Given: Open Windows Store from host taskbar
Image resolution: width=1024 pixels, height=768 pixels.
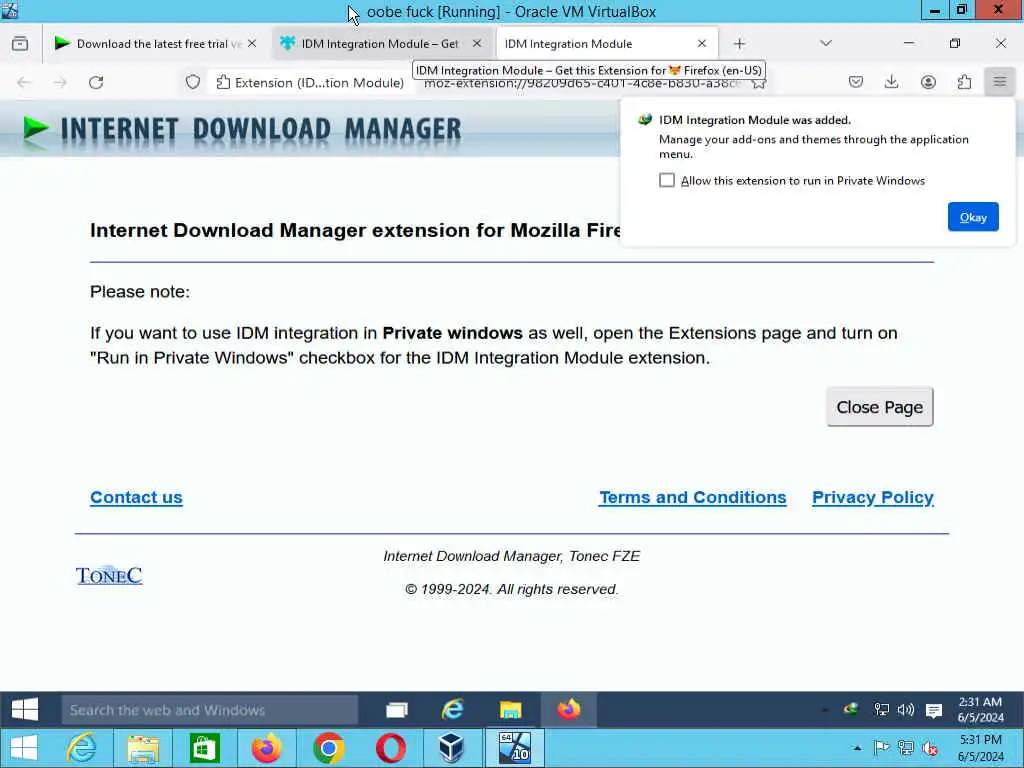Looking at the screenshot, I should [204, 748].
